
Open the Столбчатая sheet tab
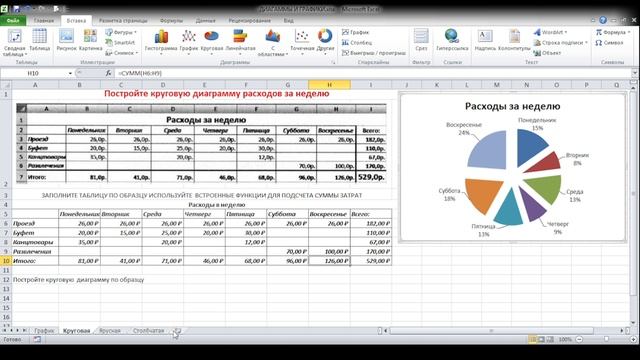[149, 331]
